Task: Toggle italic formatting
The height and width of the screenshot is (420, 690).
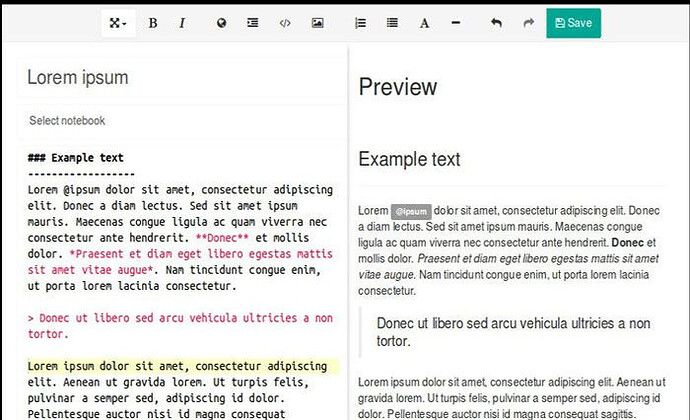Action: coord(182,23)
